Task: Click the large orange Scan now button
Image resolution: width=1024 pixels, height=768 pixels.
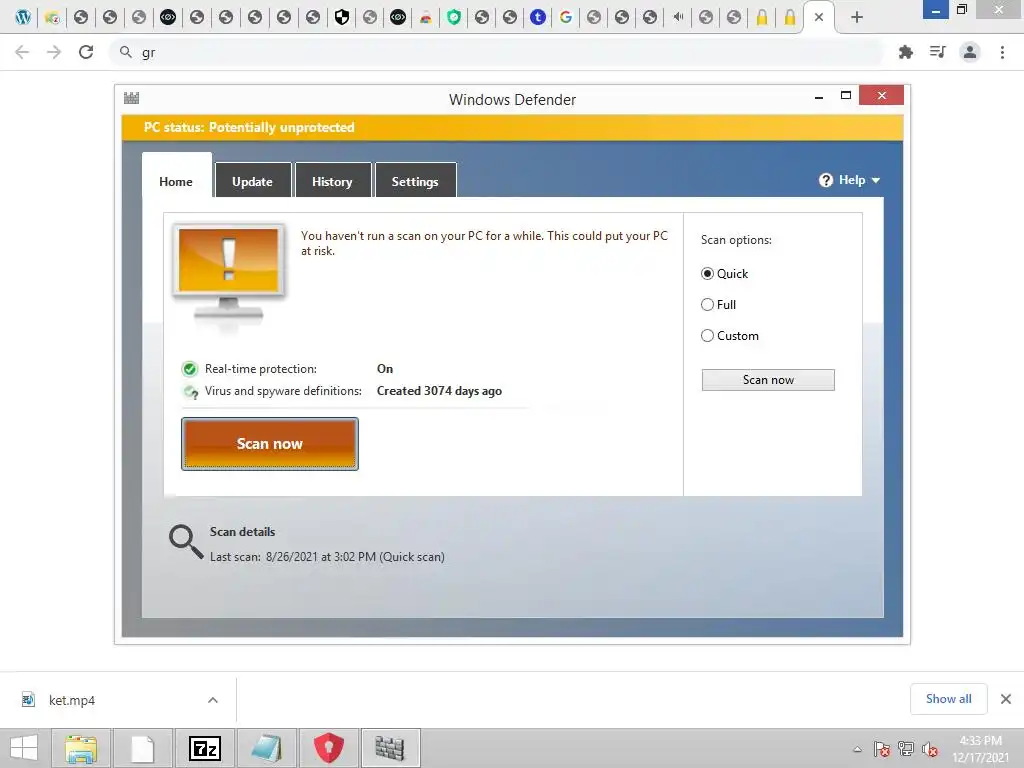Action: tap(270, 444)
